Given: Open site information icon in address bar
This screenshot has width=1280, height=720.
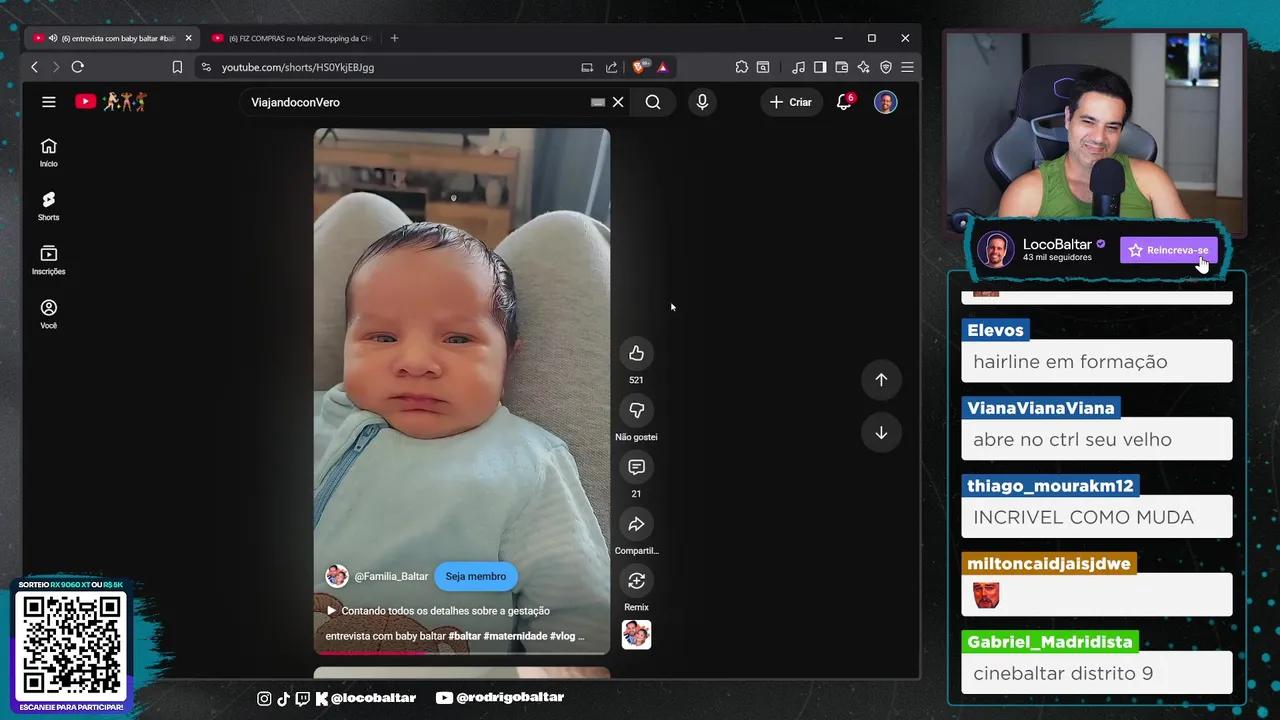Looking at the screenshot, I should (206, 67).
